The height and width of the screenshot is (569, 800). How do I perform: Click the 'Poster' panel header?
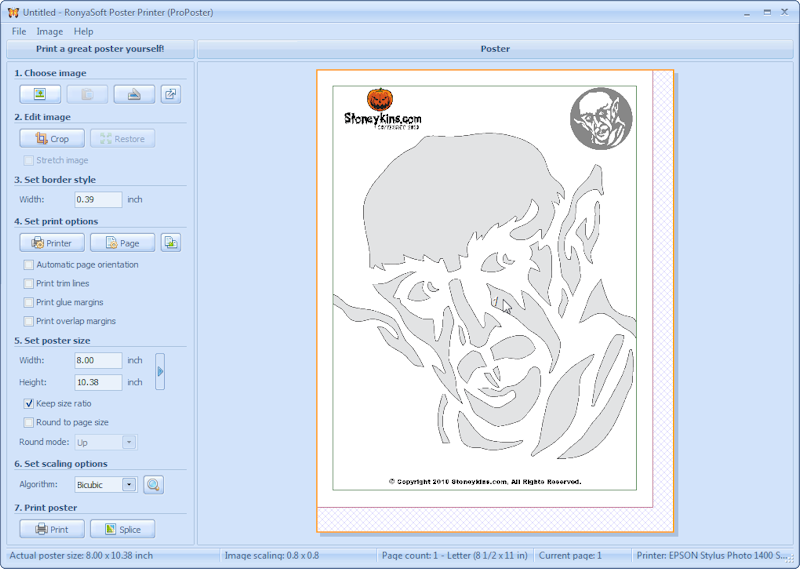click(x=495, y=49)
